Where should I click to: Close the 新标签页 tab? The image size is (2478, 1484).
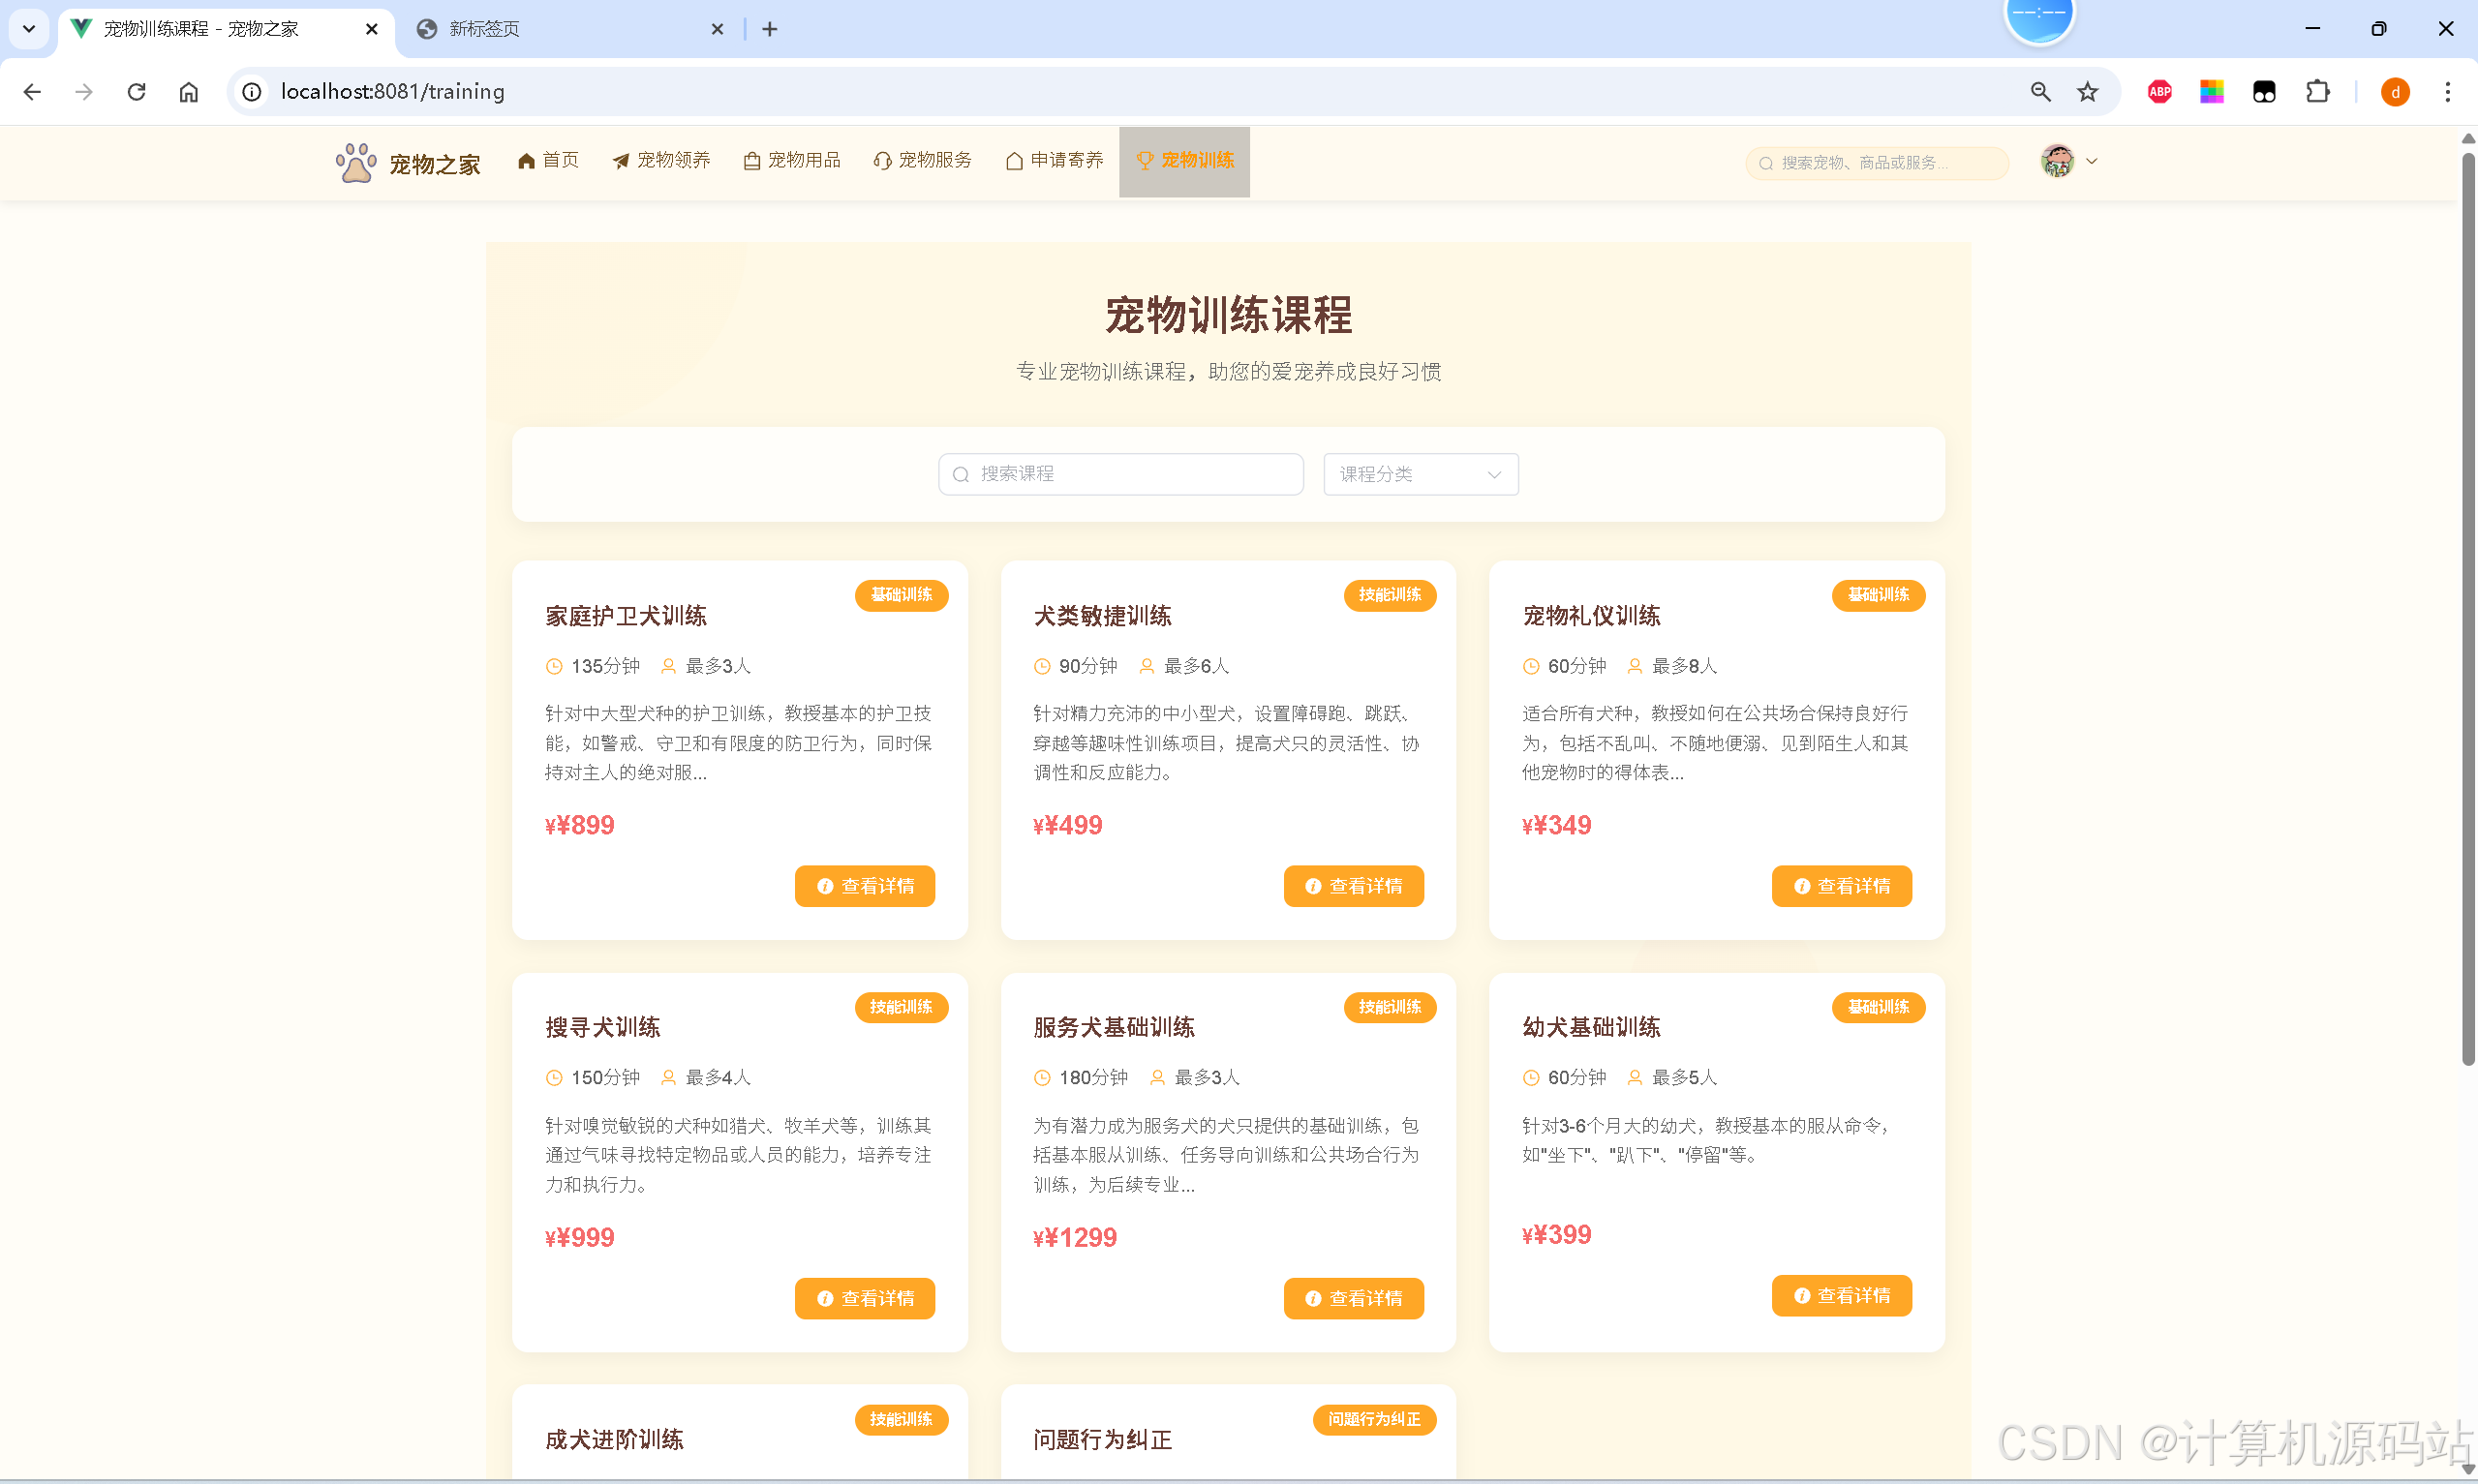coord(717,29)
